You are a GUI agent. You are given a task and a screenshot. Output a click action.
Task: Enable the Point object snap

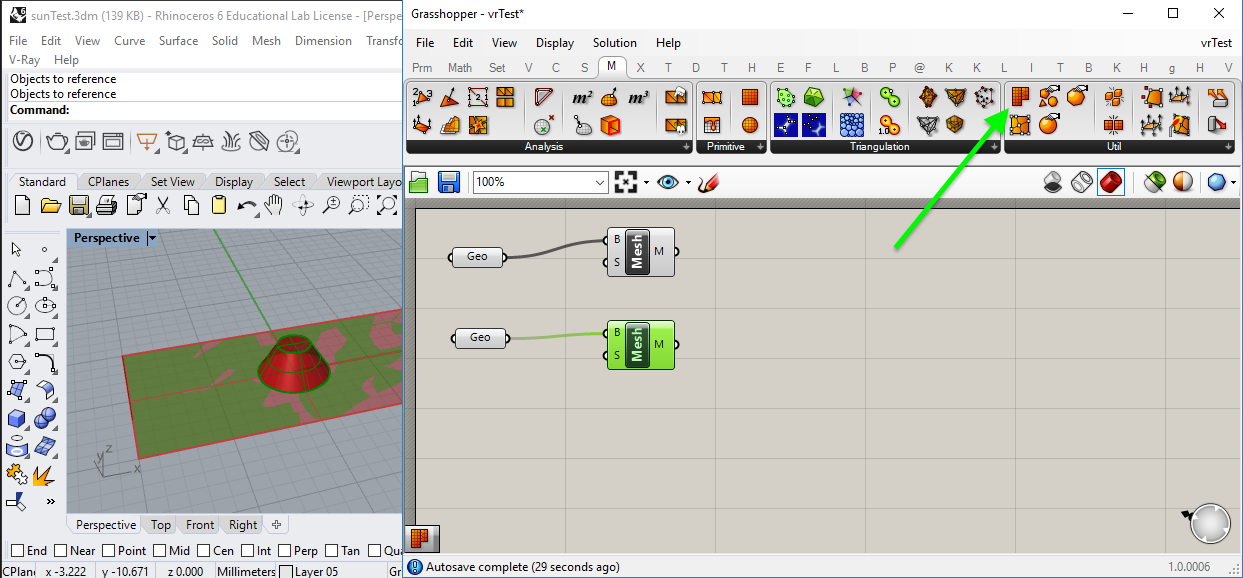(x=108, y=550)
